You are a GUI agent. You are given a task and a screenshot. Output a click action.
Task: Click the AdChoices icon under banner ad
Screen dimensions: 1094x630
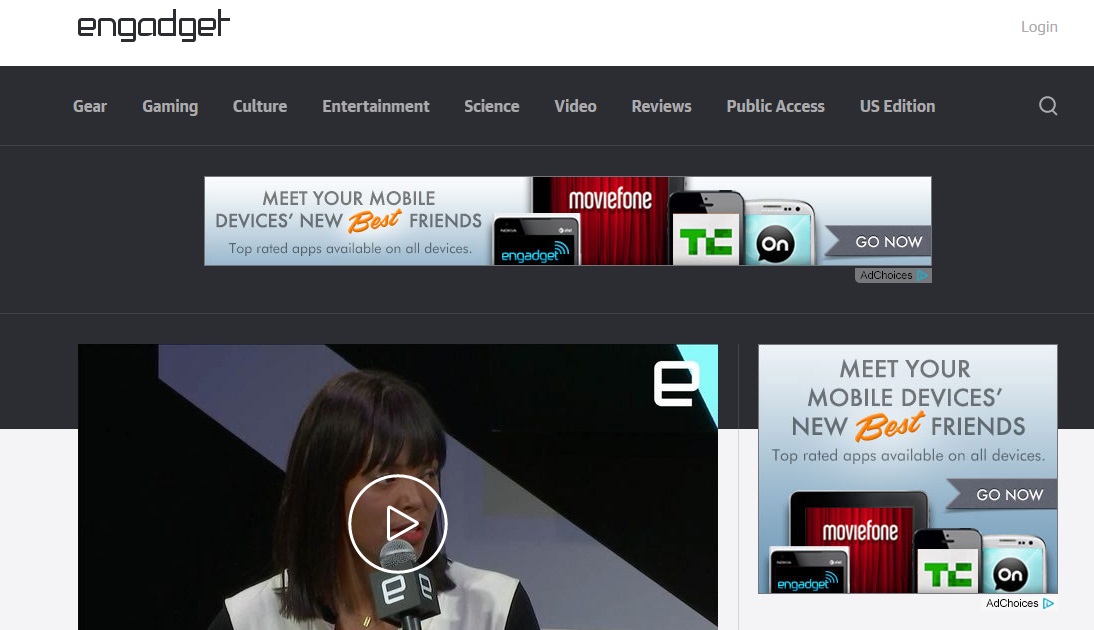coord(922,276)
